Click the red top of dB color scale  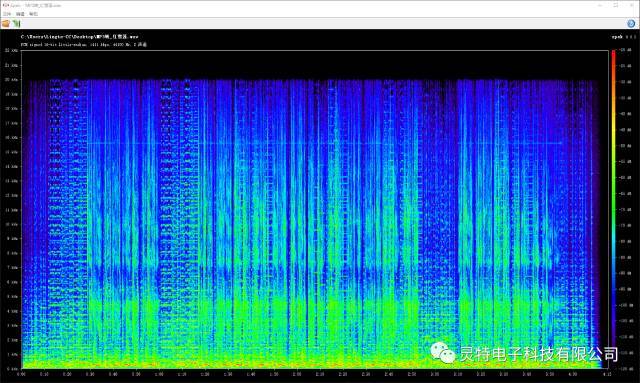613,54
